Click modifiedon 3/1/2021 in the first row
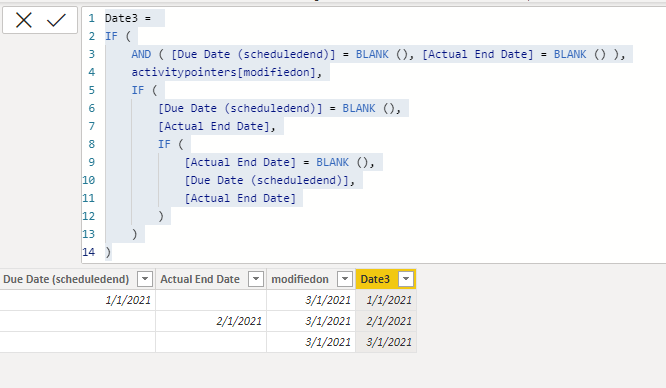This screenshot has height=388, width=666. coord(311,300)
